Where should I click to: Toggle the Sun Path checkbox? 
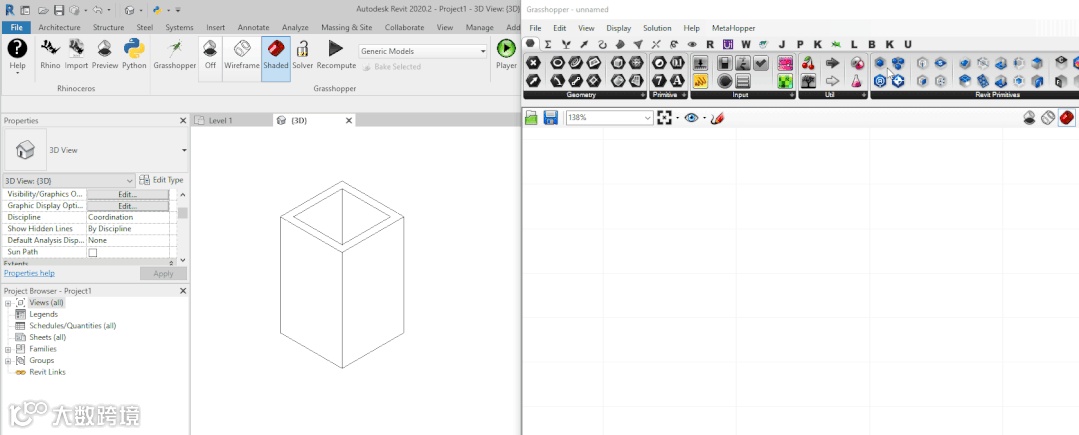[93, 253]
